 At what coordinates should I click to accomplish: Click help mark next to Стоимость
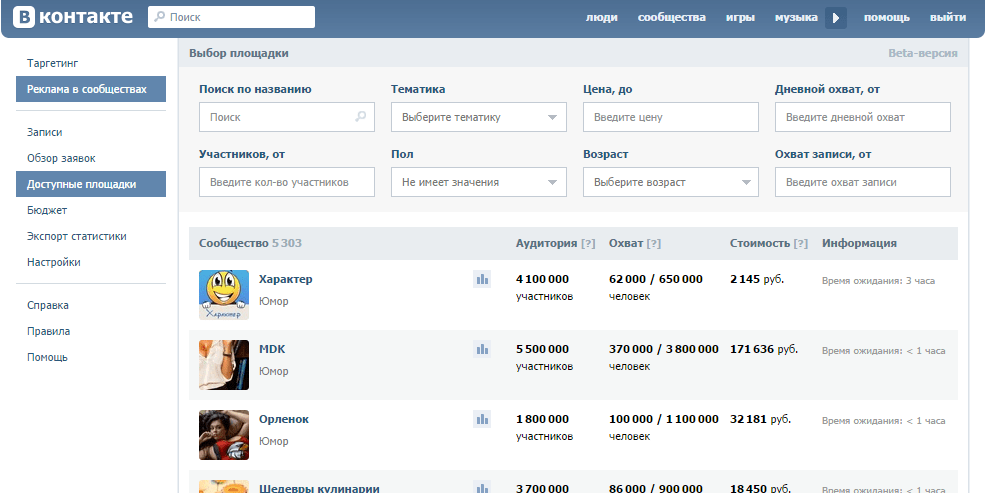[x=801, y=244]
